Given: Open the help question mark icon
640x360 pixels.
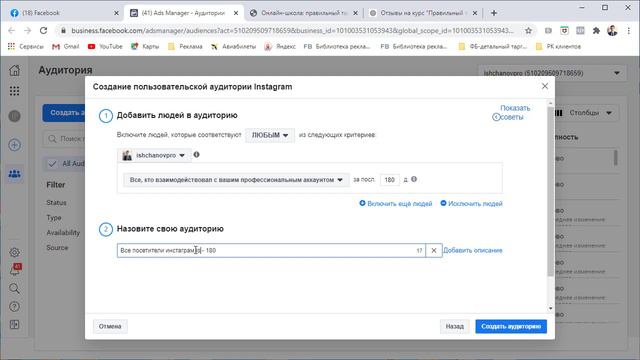Looking at the screenshot, I should coord(14,307).
